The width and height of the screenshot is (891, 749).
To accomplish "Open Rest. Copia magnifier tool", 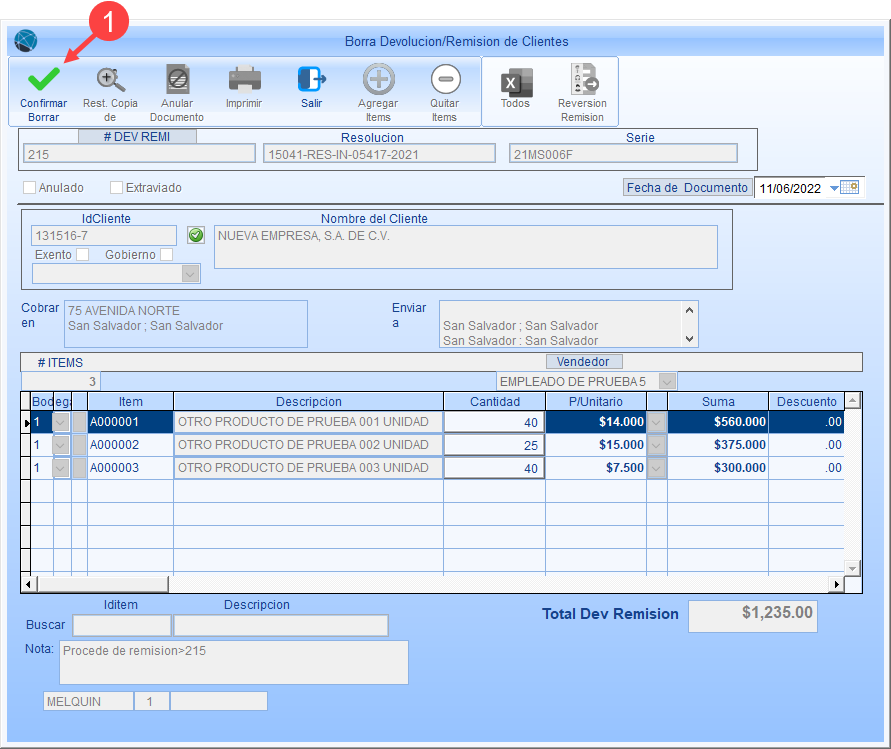I will point(110,80).
